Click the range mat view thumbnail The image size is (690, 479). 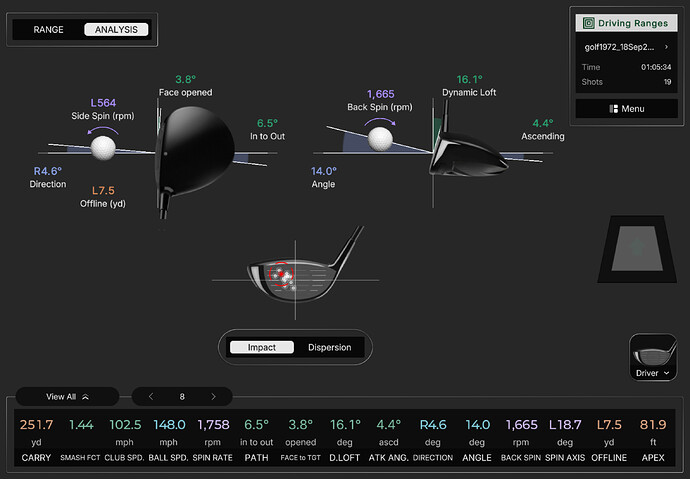(637, 249)
